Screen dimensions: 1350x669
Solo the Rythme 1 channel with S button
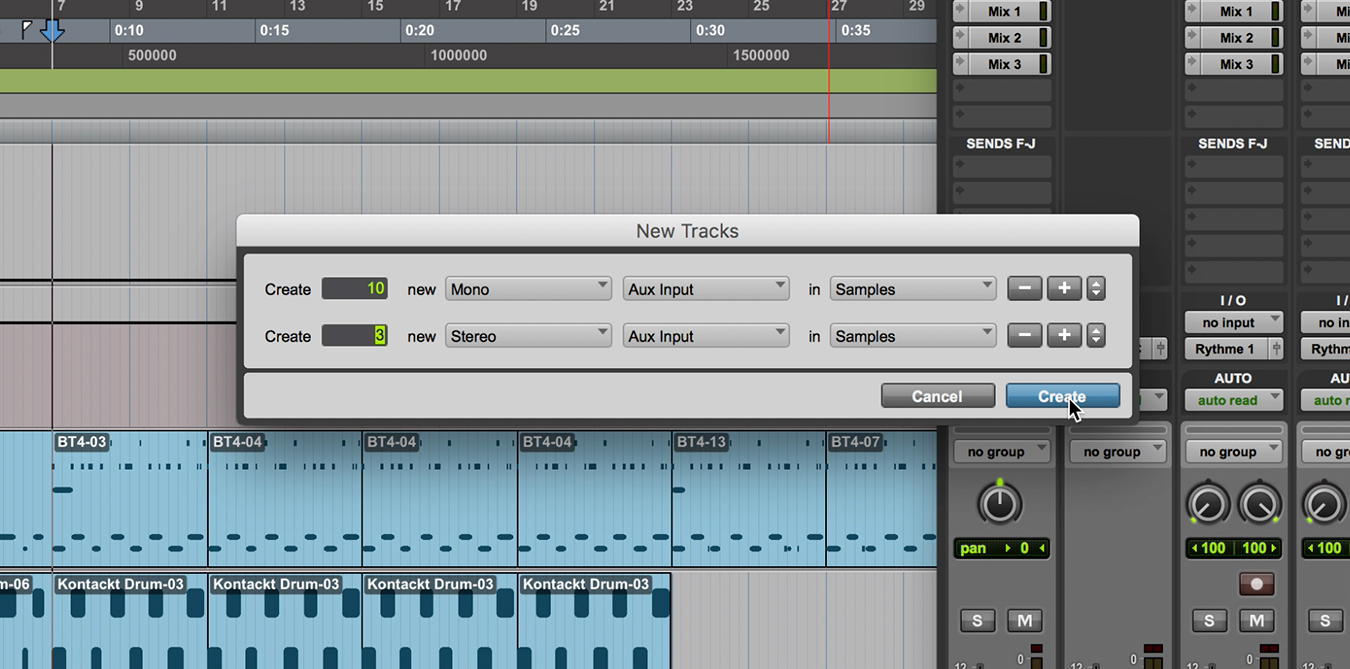click(x=1209, y=621)
